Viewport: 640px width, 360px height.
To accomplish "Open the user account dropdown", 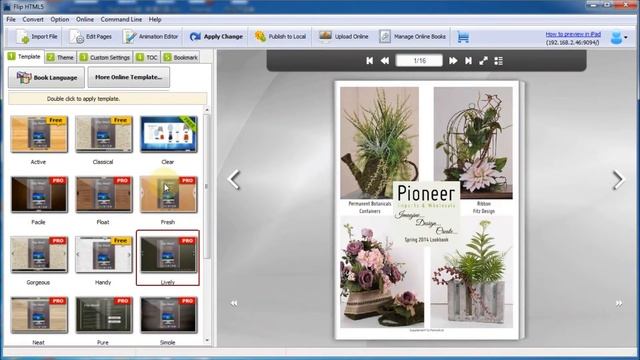I will (x=619, y=38).
